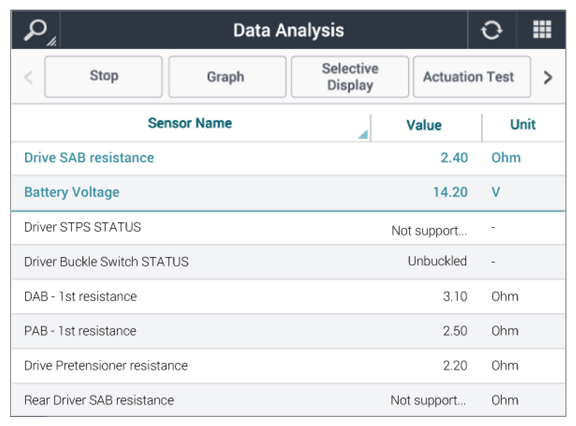Viewport: 576px width, 426px height.
Task: Select Driver Buckle Switch STATUS row
Action: coord(288,262)
